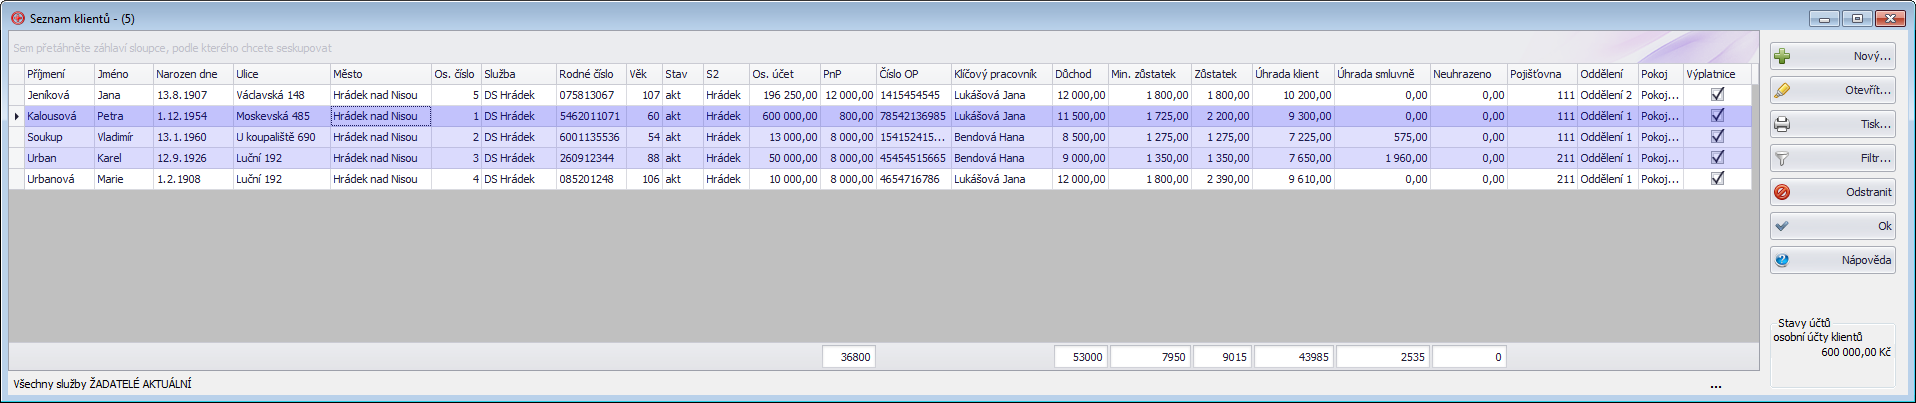This screenshot has width=1916, height=403.
Task: Toggle Výplatnice checkbox for Jeníková
Action: pyautogui.click(x=1717, y=94)
